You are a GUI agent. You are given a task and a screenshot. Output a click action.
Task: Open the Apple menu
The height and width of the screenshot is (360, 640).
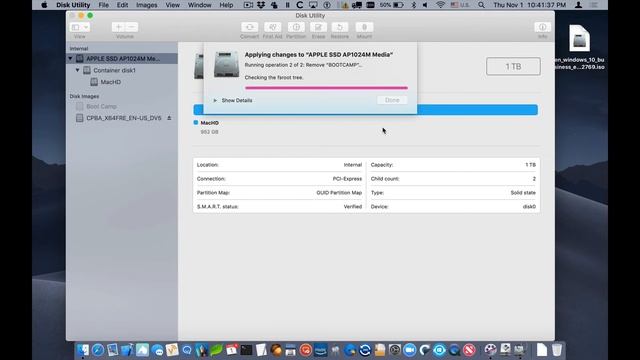click(x=44, y=5)
